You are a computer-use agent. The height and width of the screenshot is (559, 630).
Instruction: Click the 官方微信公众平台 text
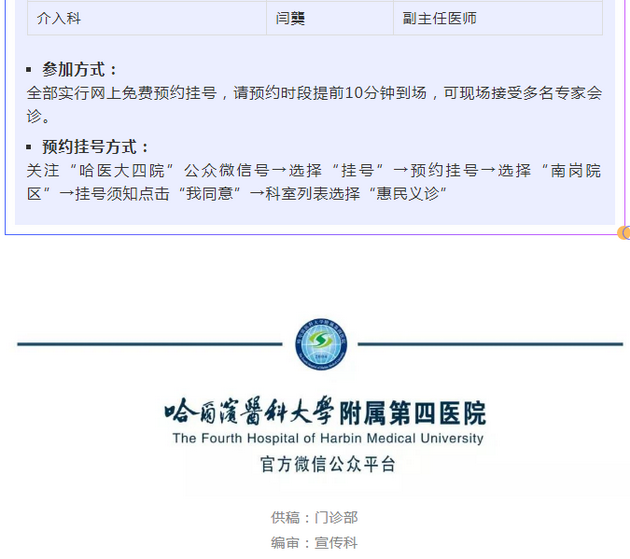[327, 464]
